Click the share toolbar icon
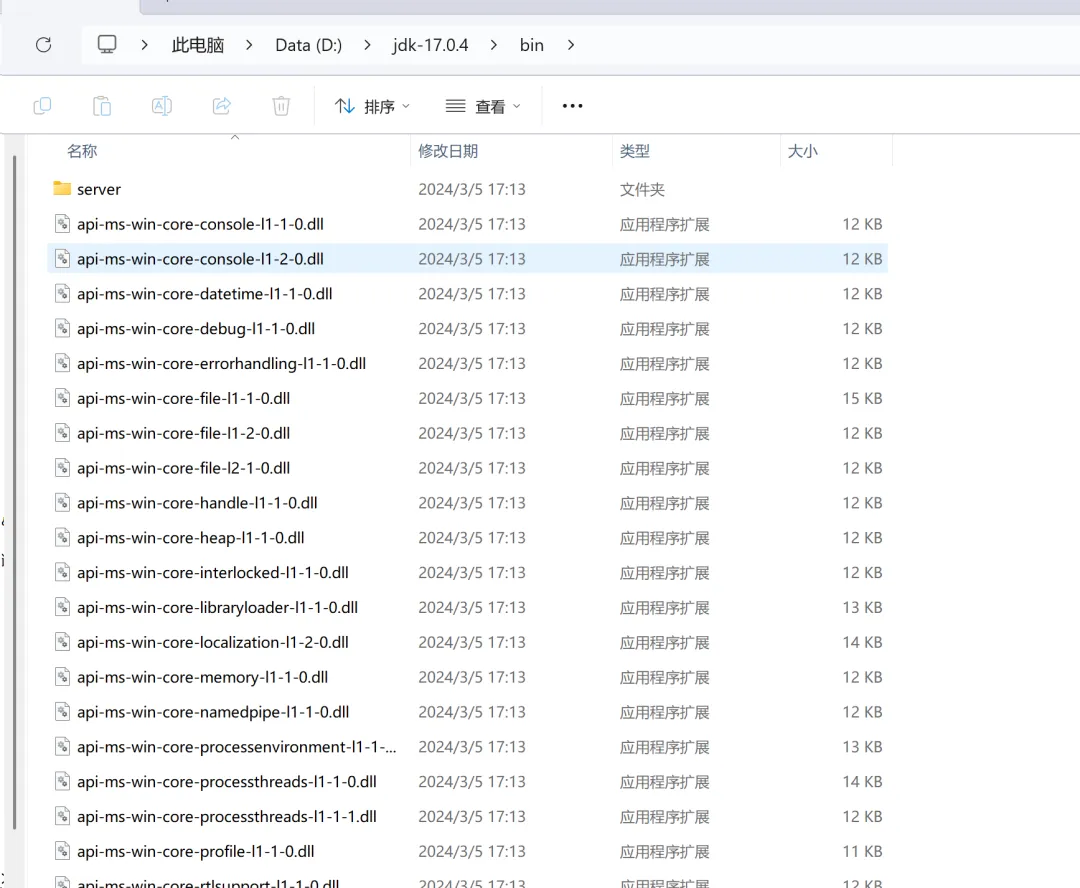The width and height of the screenshot is (1080, 888). tap(221, 106)
